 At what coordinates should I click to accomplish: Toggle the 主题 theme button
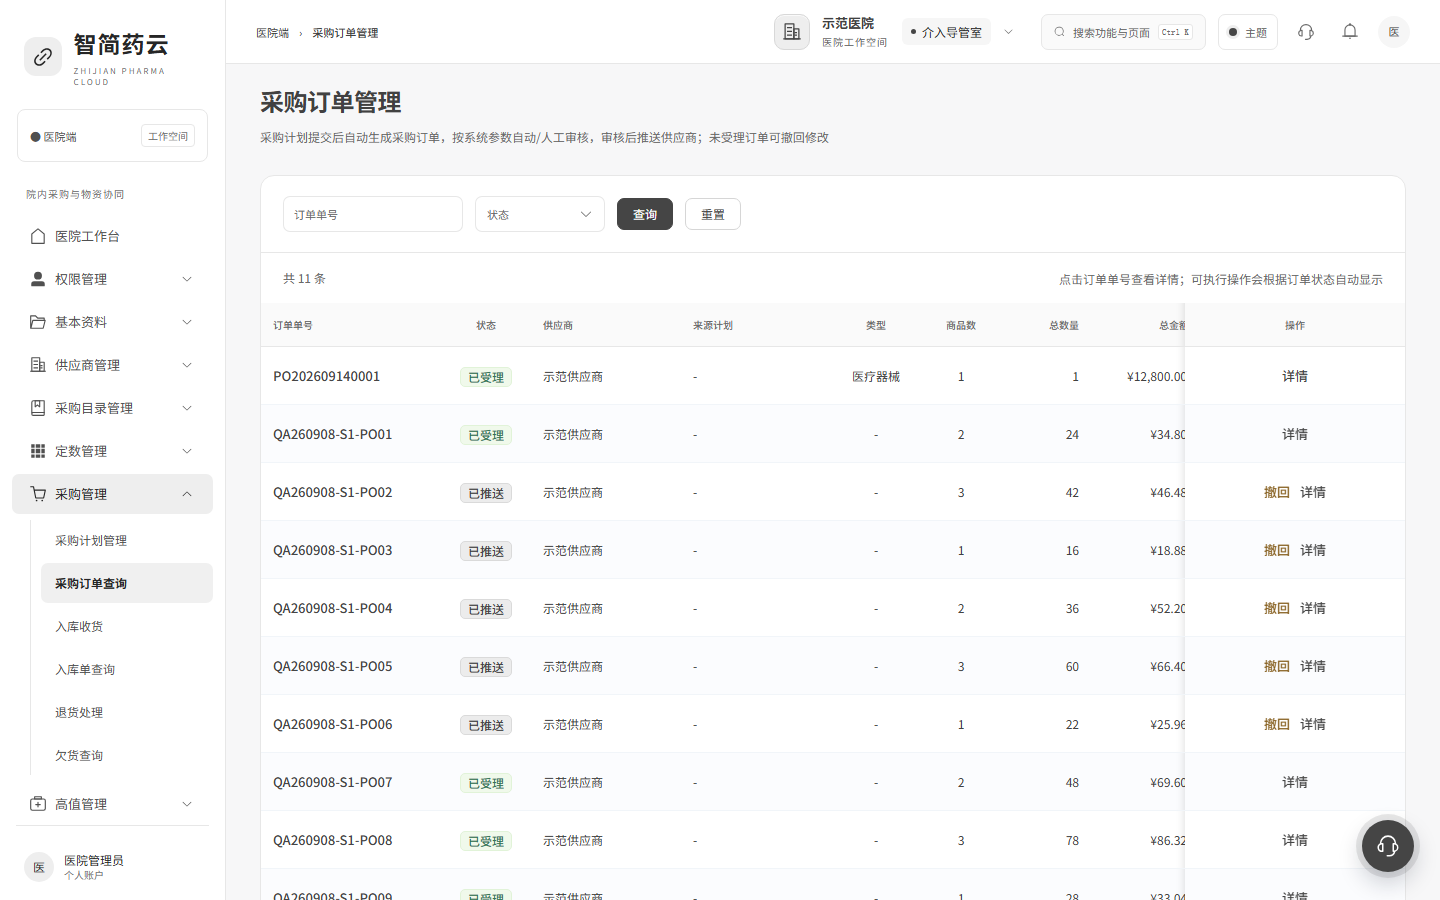click(1248, 32)
